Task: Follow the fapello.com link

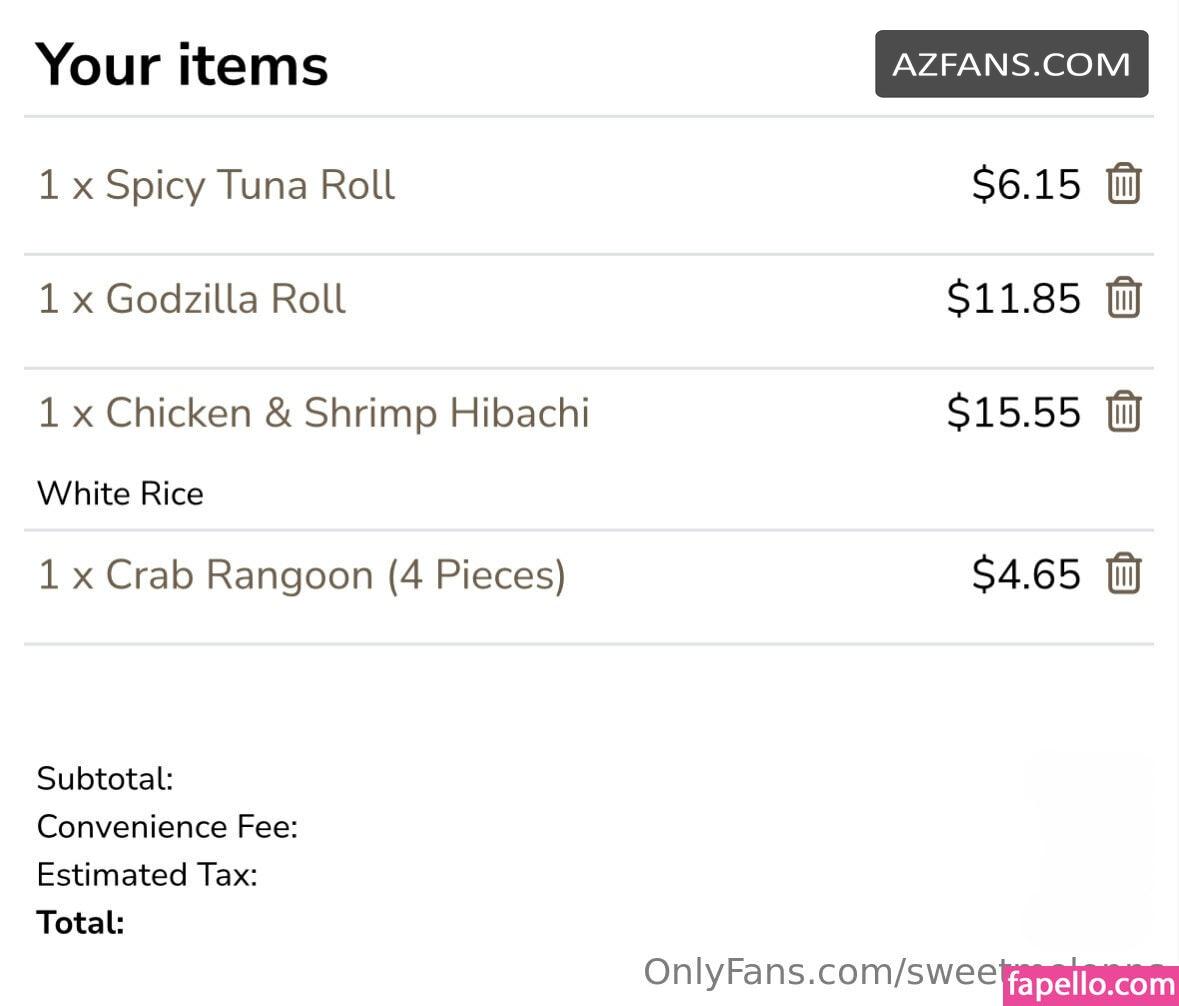Action: [1091, 985]
